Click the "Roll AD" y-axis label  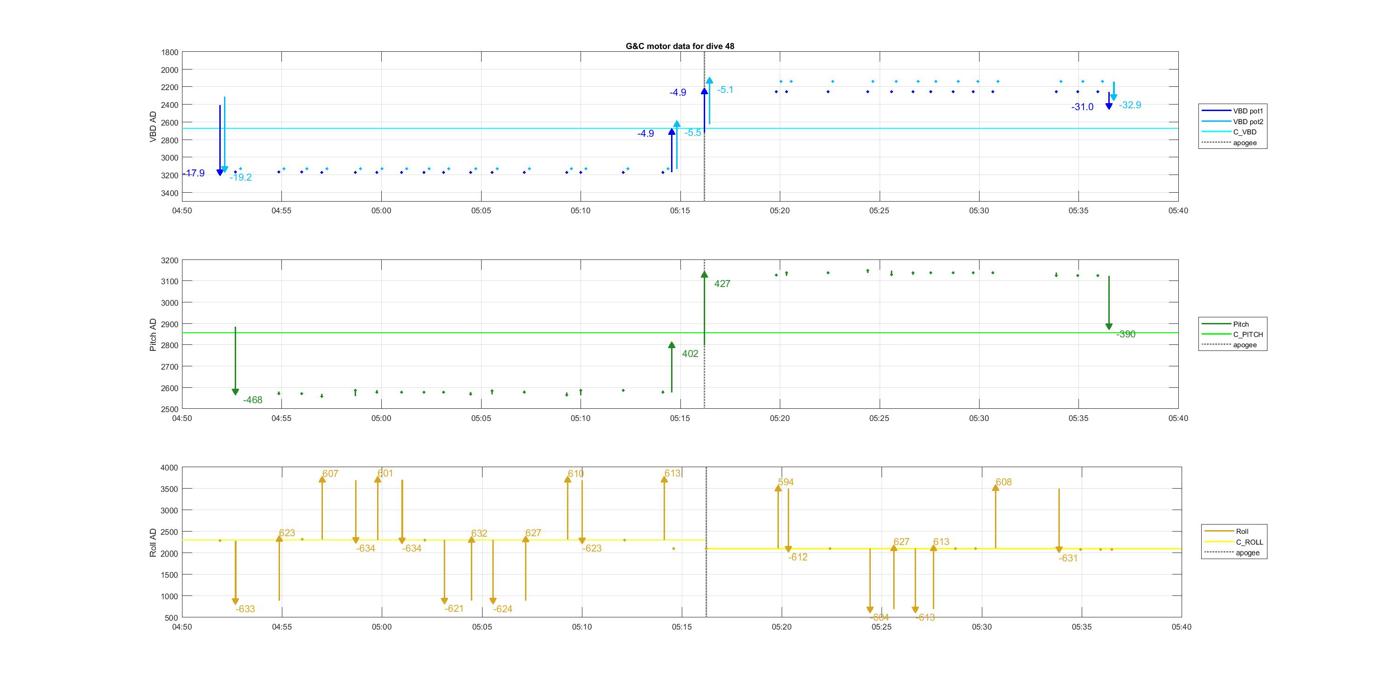153,542
